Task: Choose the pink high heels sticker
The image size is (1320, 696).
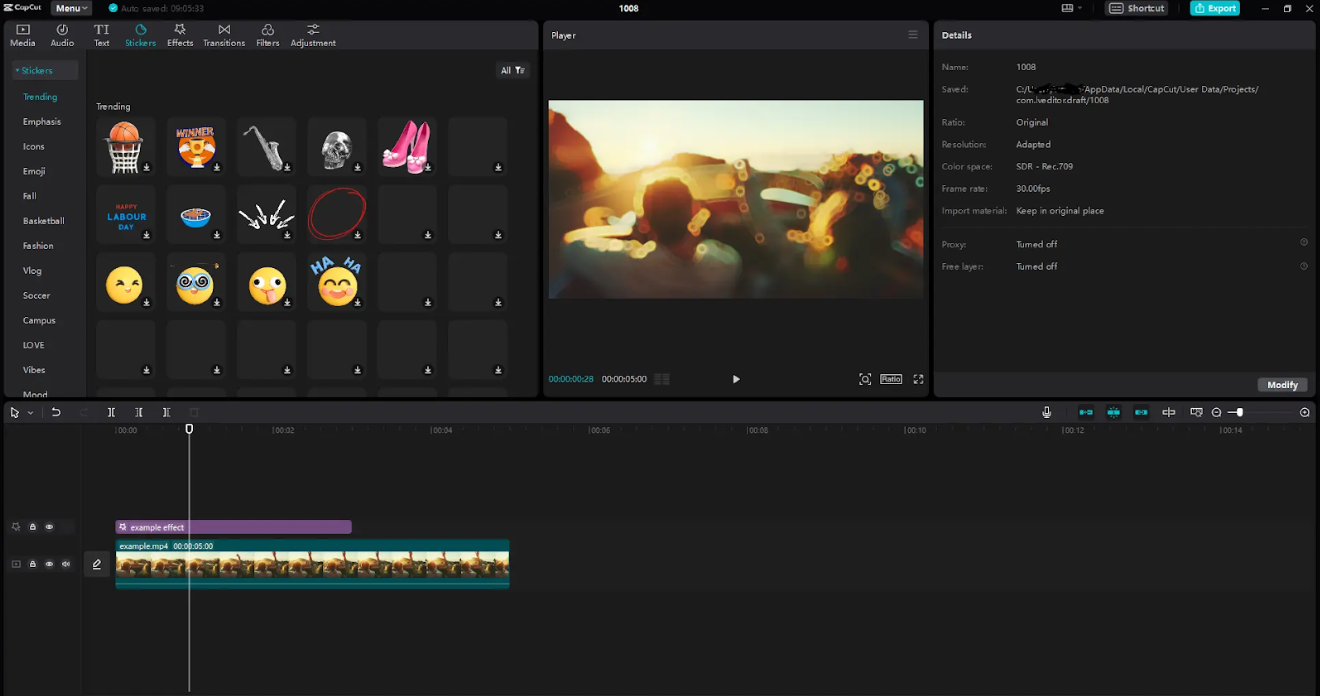Action: point(407,146)
